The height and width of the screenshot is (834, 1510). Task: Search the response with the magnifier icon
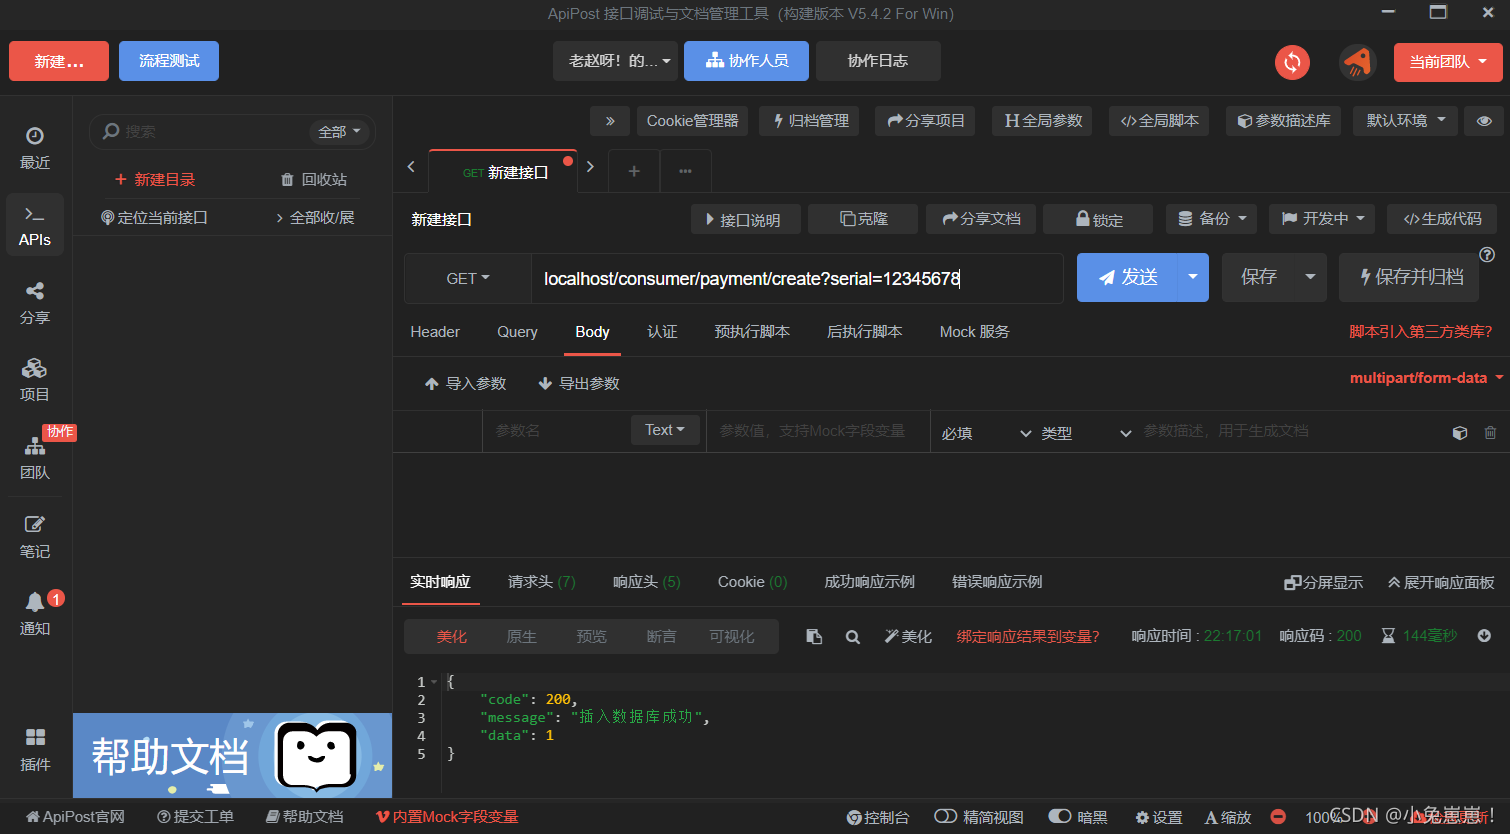(853, 636)
